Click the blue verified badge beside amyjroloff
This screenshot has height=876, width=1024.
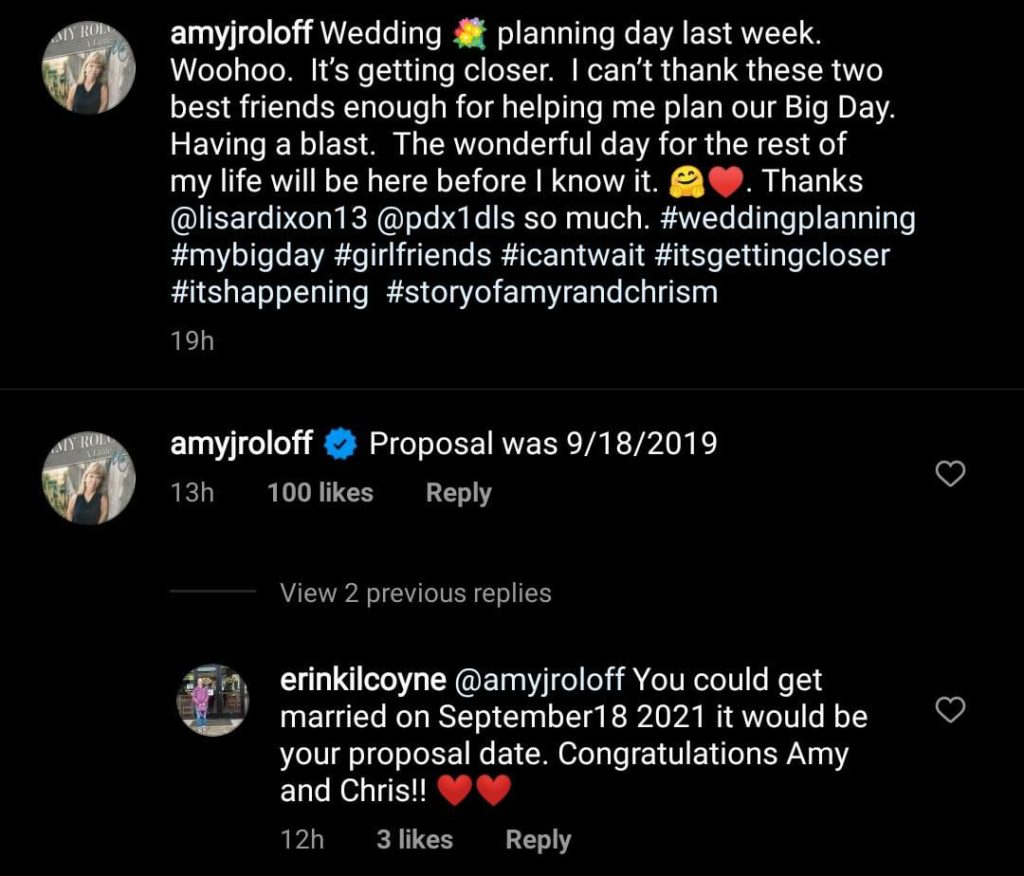point(341,444)
